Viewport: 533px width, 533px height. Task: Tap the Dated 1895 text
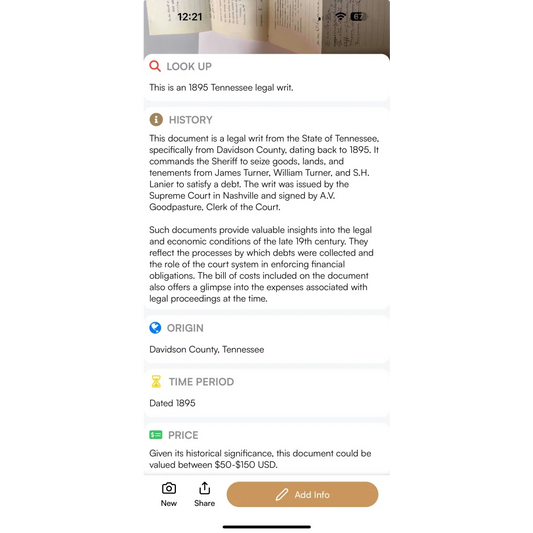[172, 403]
